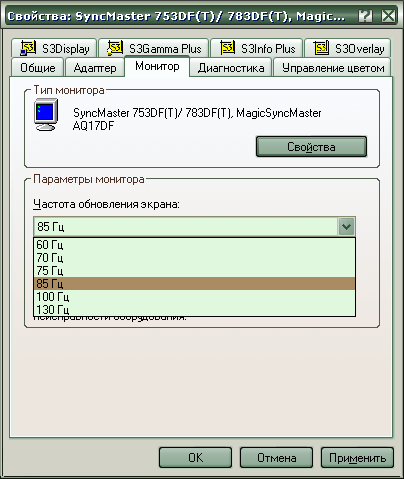The image size is (404, 479).
Task: Switch to the Общие tab
Action: coord(38,68)
